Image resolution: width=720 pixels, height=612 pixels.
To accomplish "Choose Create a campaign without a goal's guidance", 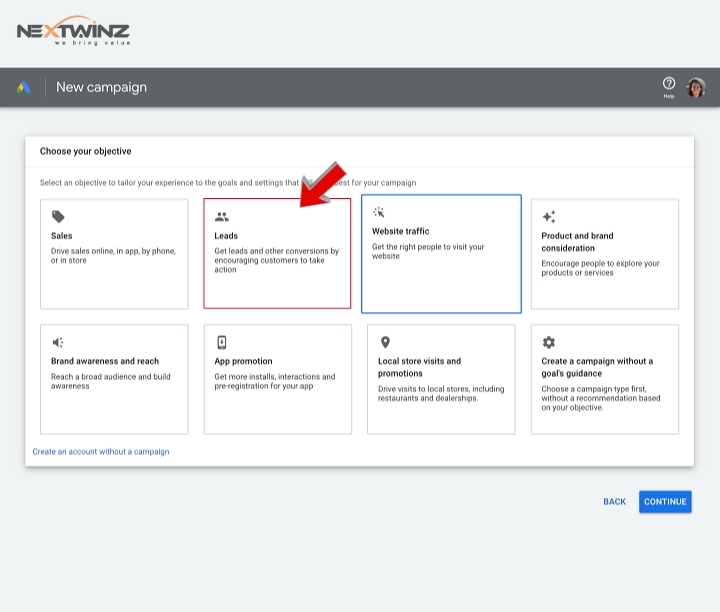I will (x=597, y=367).
